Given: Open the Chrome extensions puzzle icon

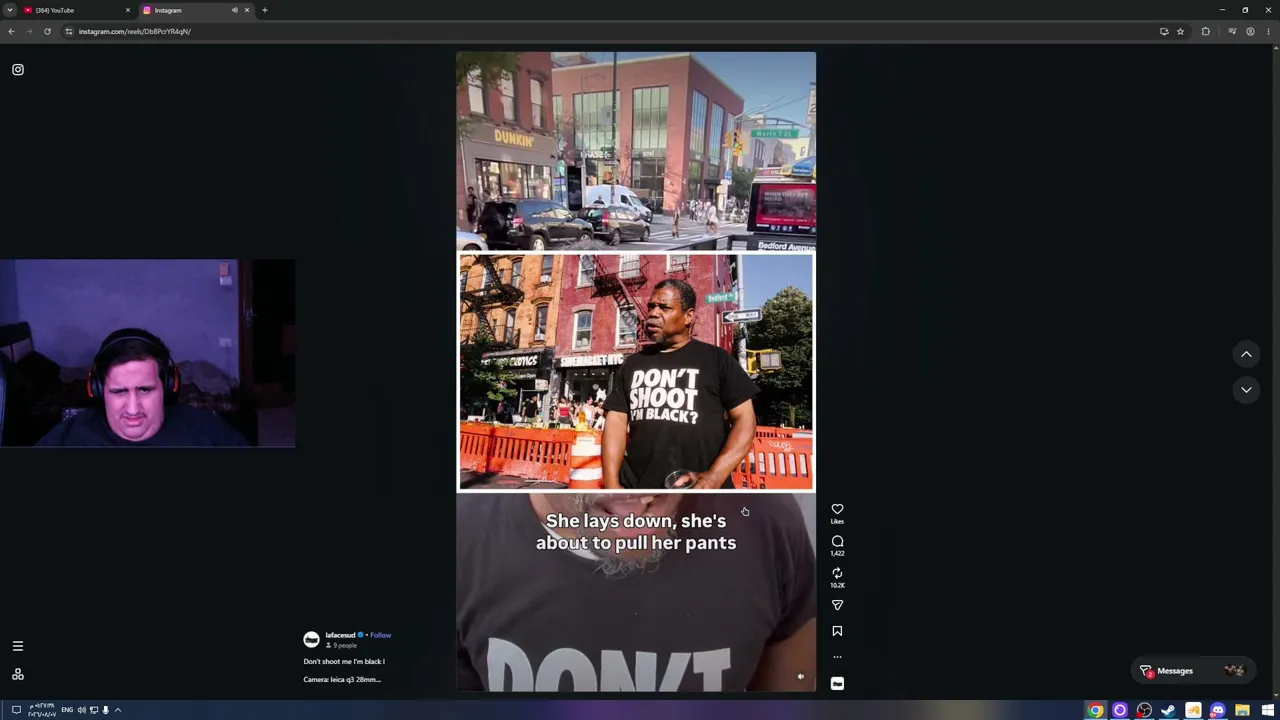Looking at the screenshot, I should 1205,31.
